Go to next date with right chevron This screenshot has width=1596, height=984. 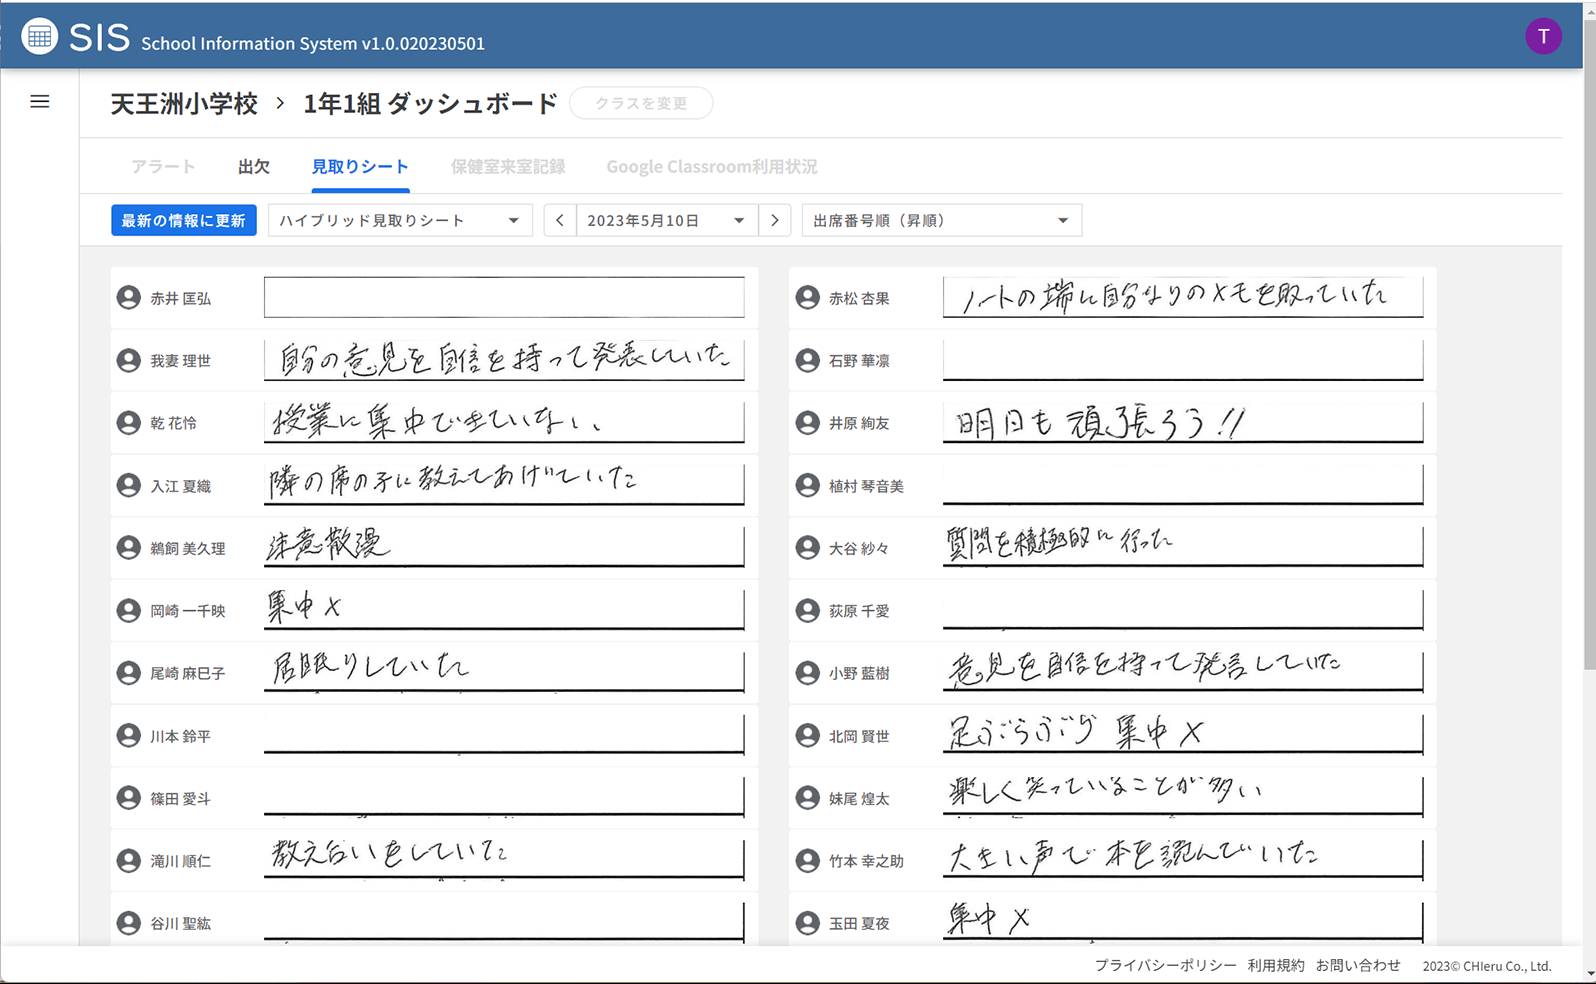775,220
